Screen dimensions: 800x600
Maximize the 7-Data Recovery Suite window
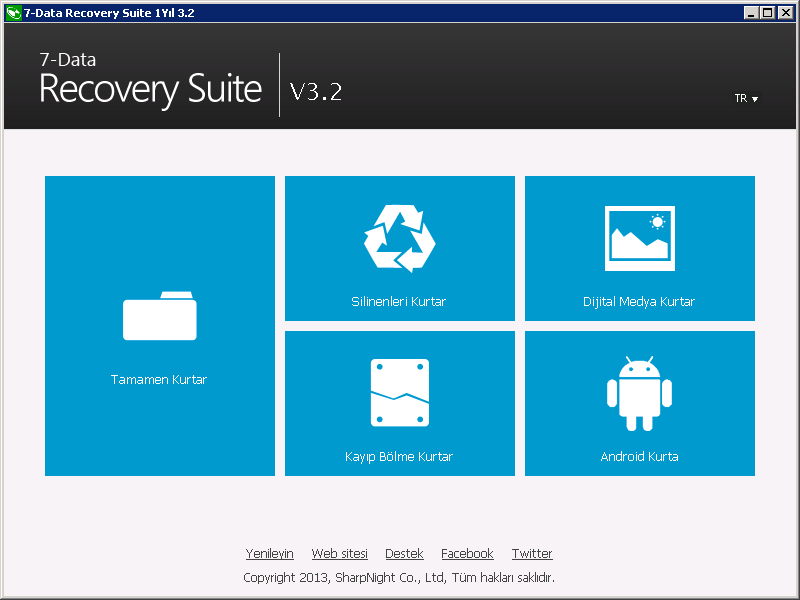tap(767, 13)
